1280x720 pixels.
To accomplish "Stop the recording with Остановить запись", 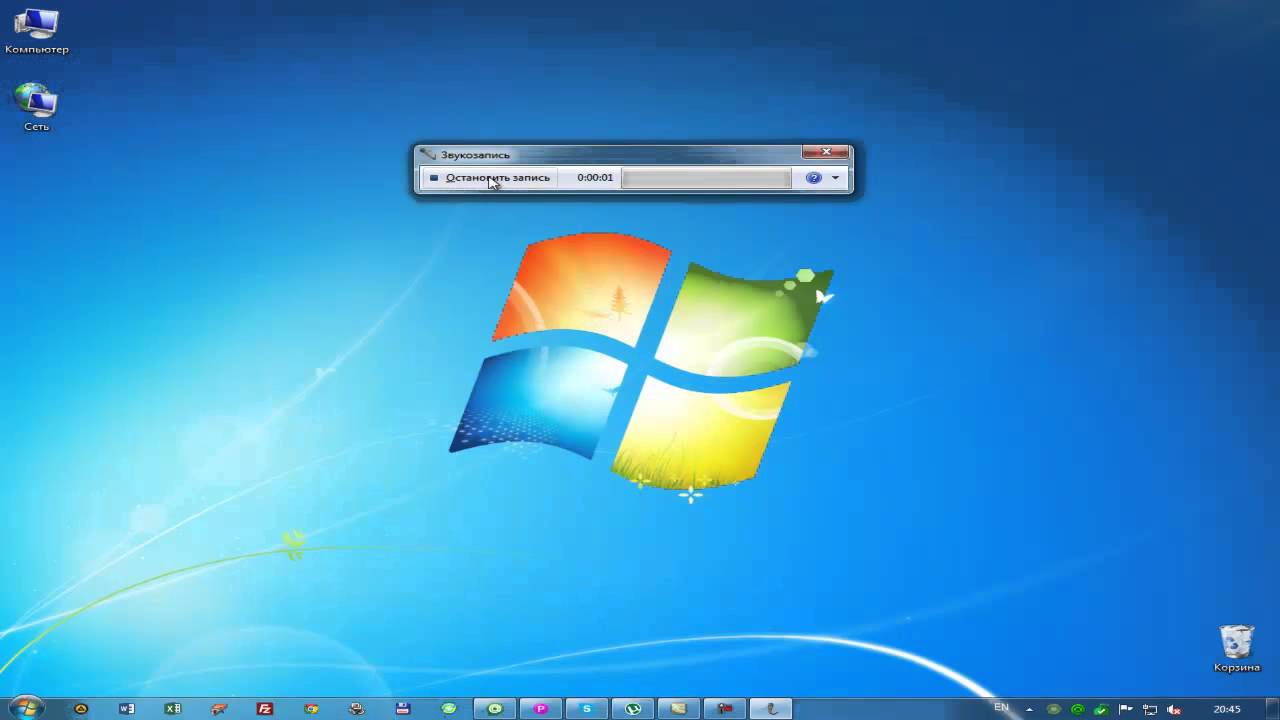I will click(x=489, y=178).
